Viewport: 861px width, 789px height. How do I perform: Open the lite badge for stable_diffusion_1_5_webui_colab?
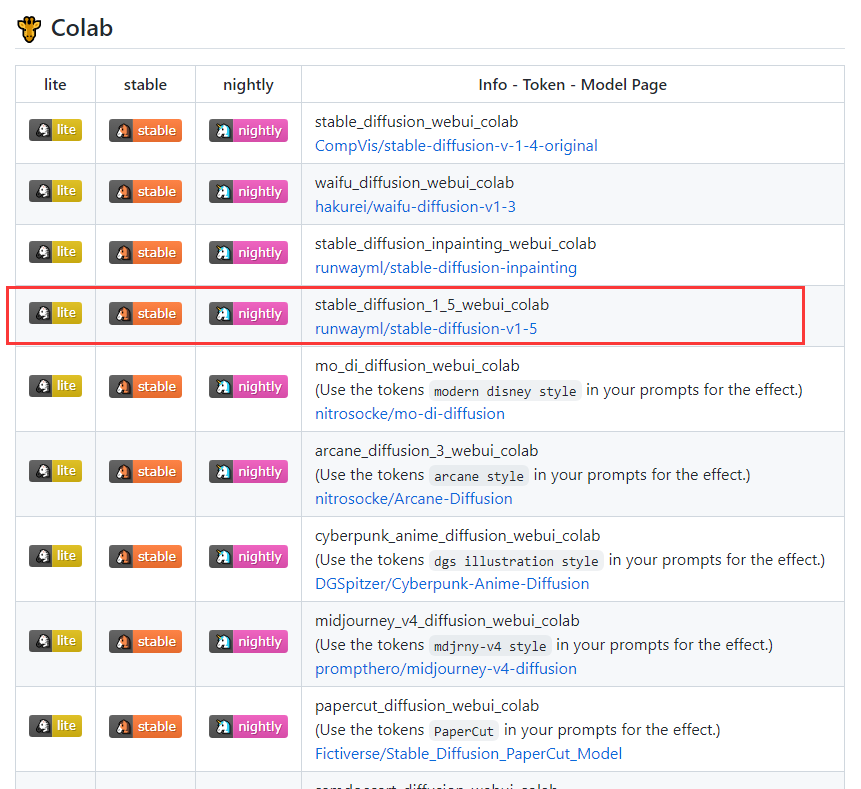[x=55, y=313]
